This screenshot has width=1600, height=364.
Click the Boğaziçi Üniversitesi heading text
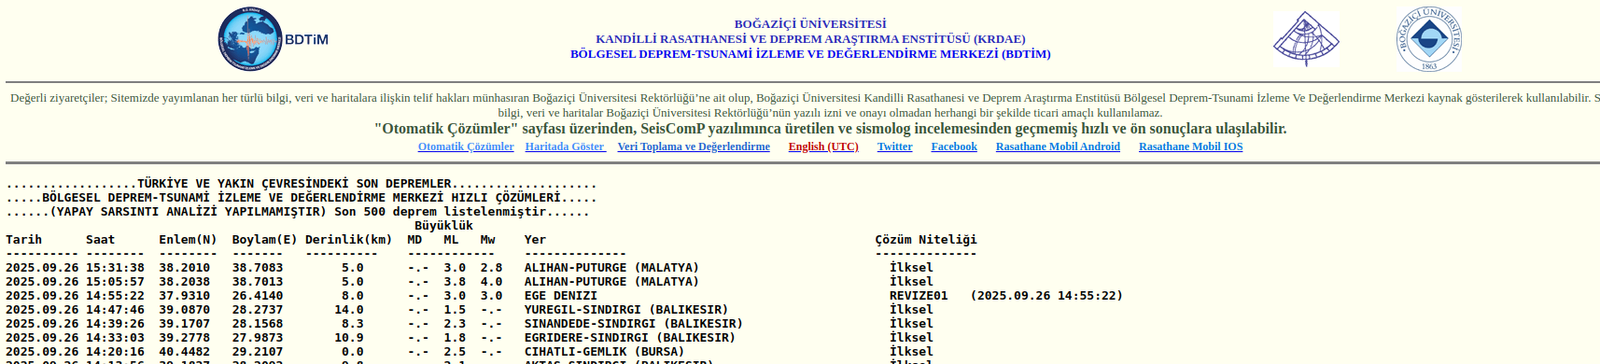[x=810, y=24]
